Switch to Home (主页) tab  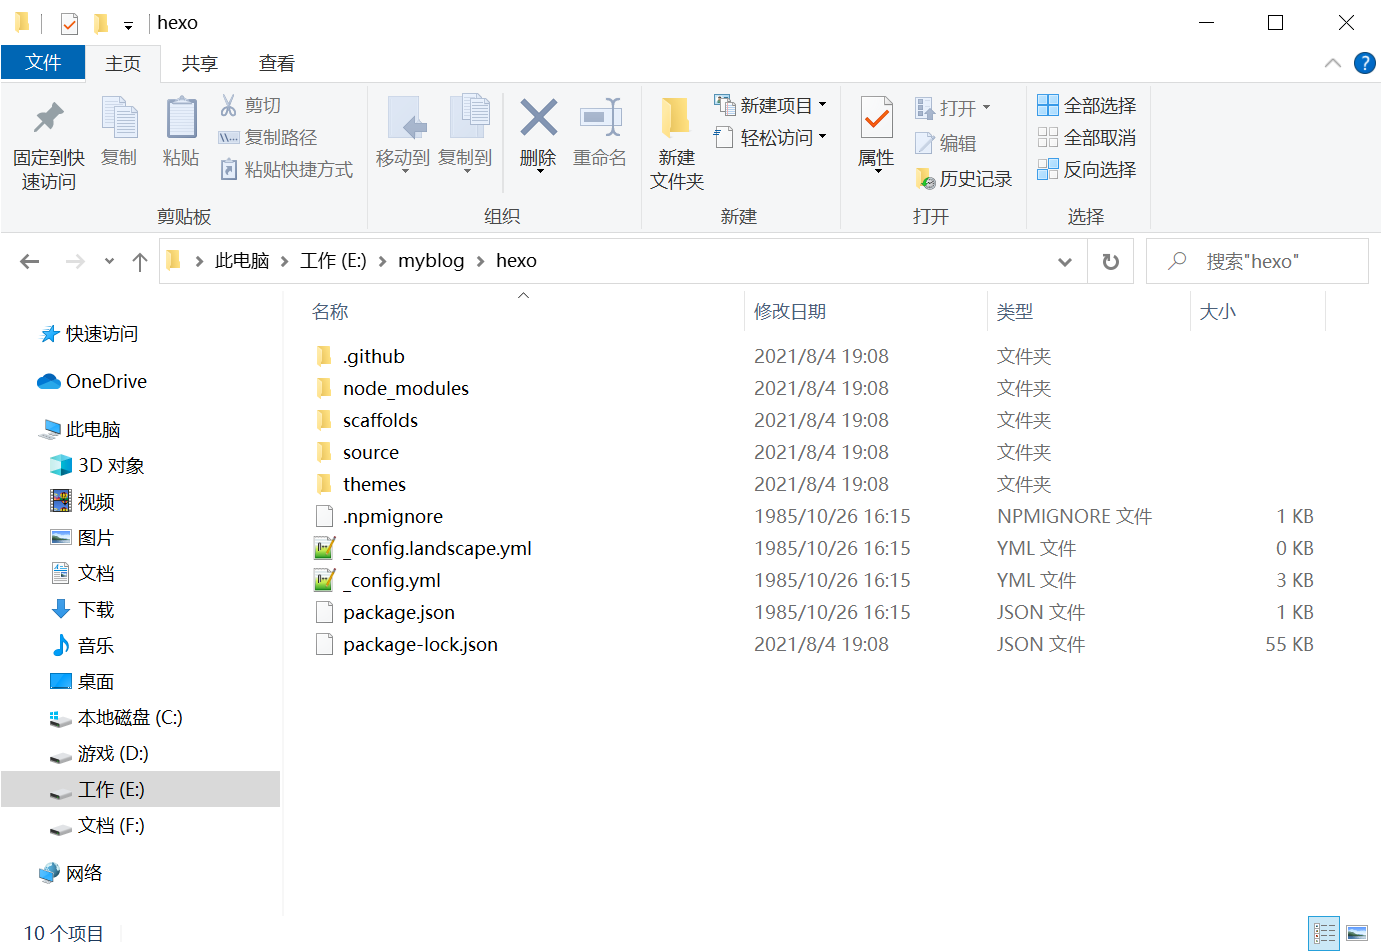point(123,63)
